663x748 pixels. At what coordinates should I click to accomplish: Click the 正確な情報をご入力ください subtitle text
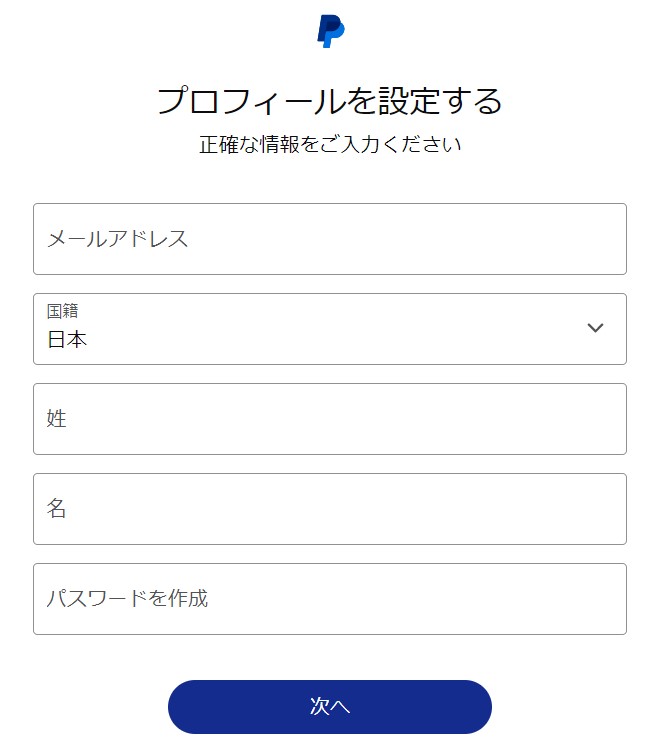pos(330,144)
